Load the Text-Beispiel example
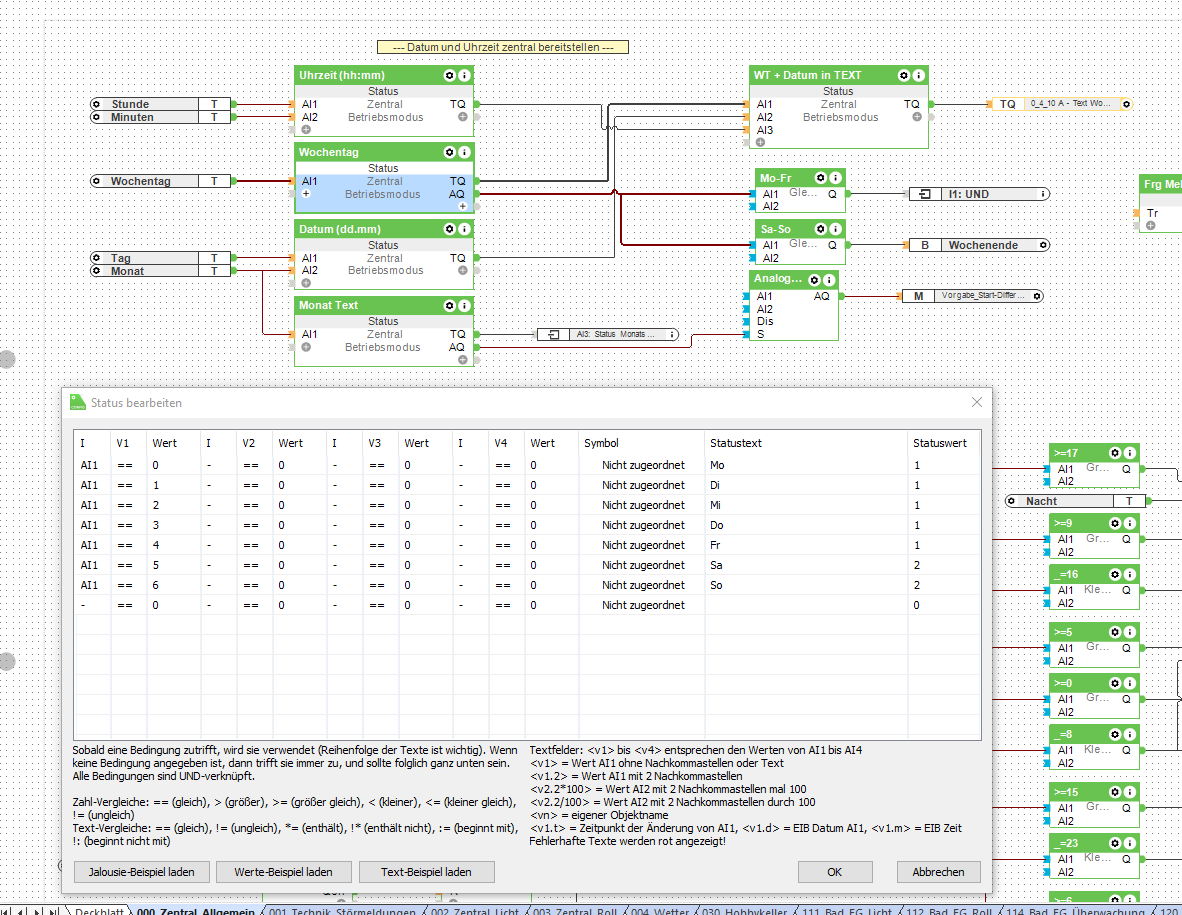 [426, 872]
